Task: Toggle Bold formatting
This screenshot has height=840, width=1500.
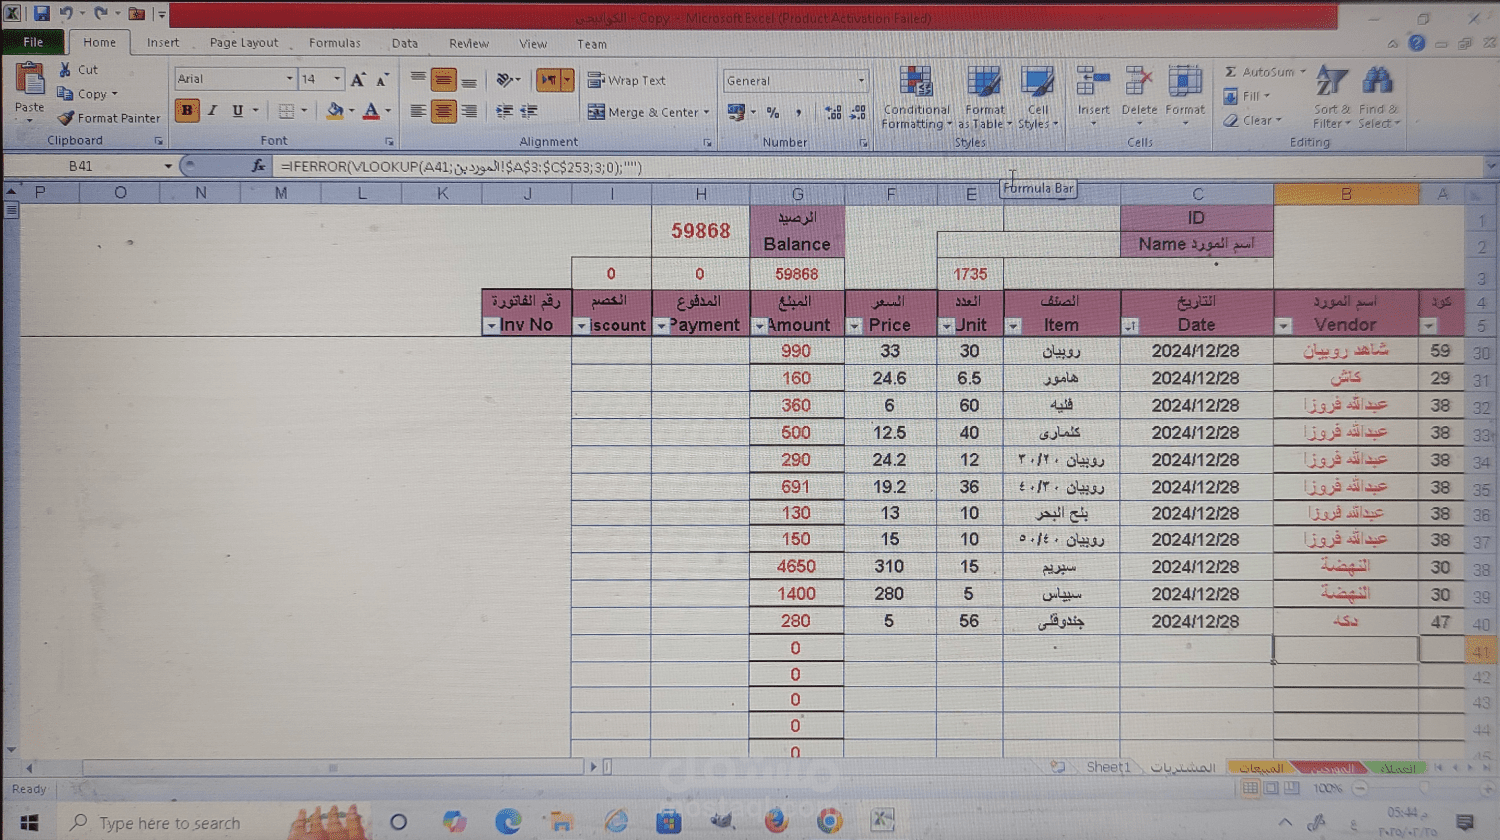Action: [x=187, y=111]
